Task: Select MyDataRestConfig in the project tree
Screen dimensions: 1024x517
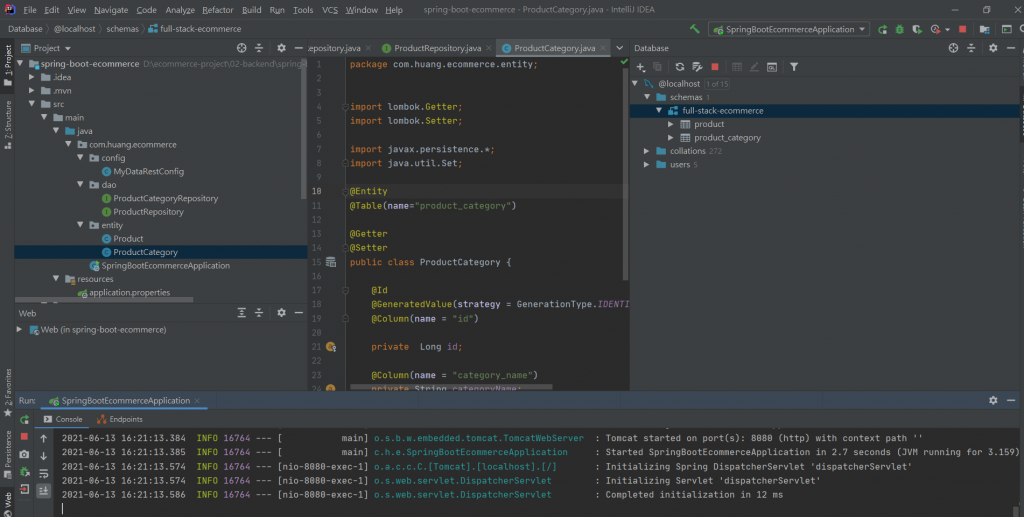Action: (148, 171)
